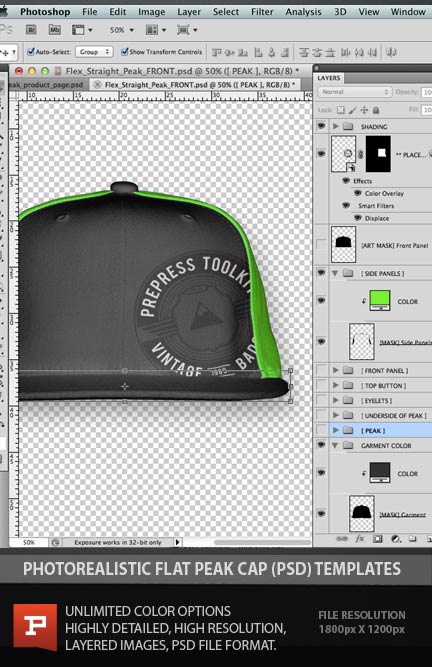
Task: Lock all with padlock icon
Action: tap(376, 110)
